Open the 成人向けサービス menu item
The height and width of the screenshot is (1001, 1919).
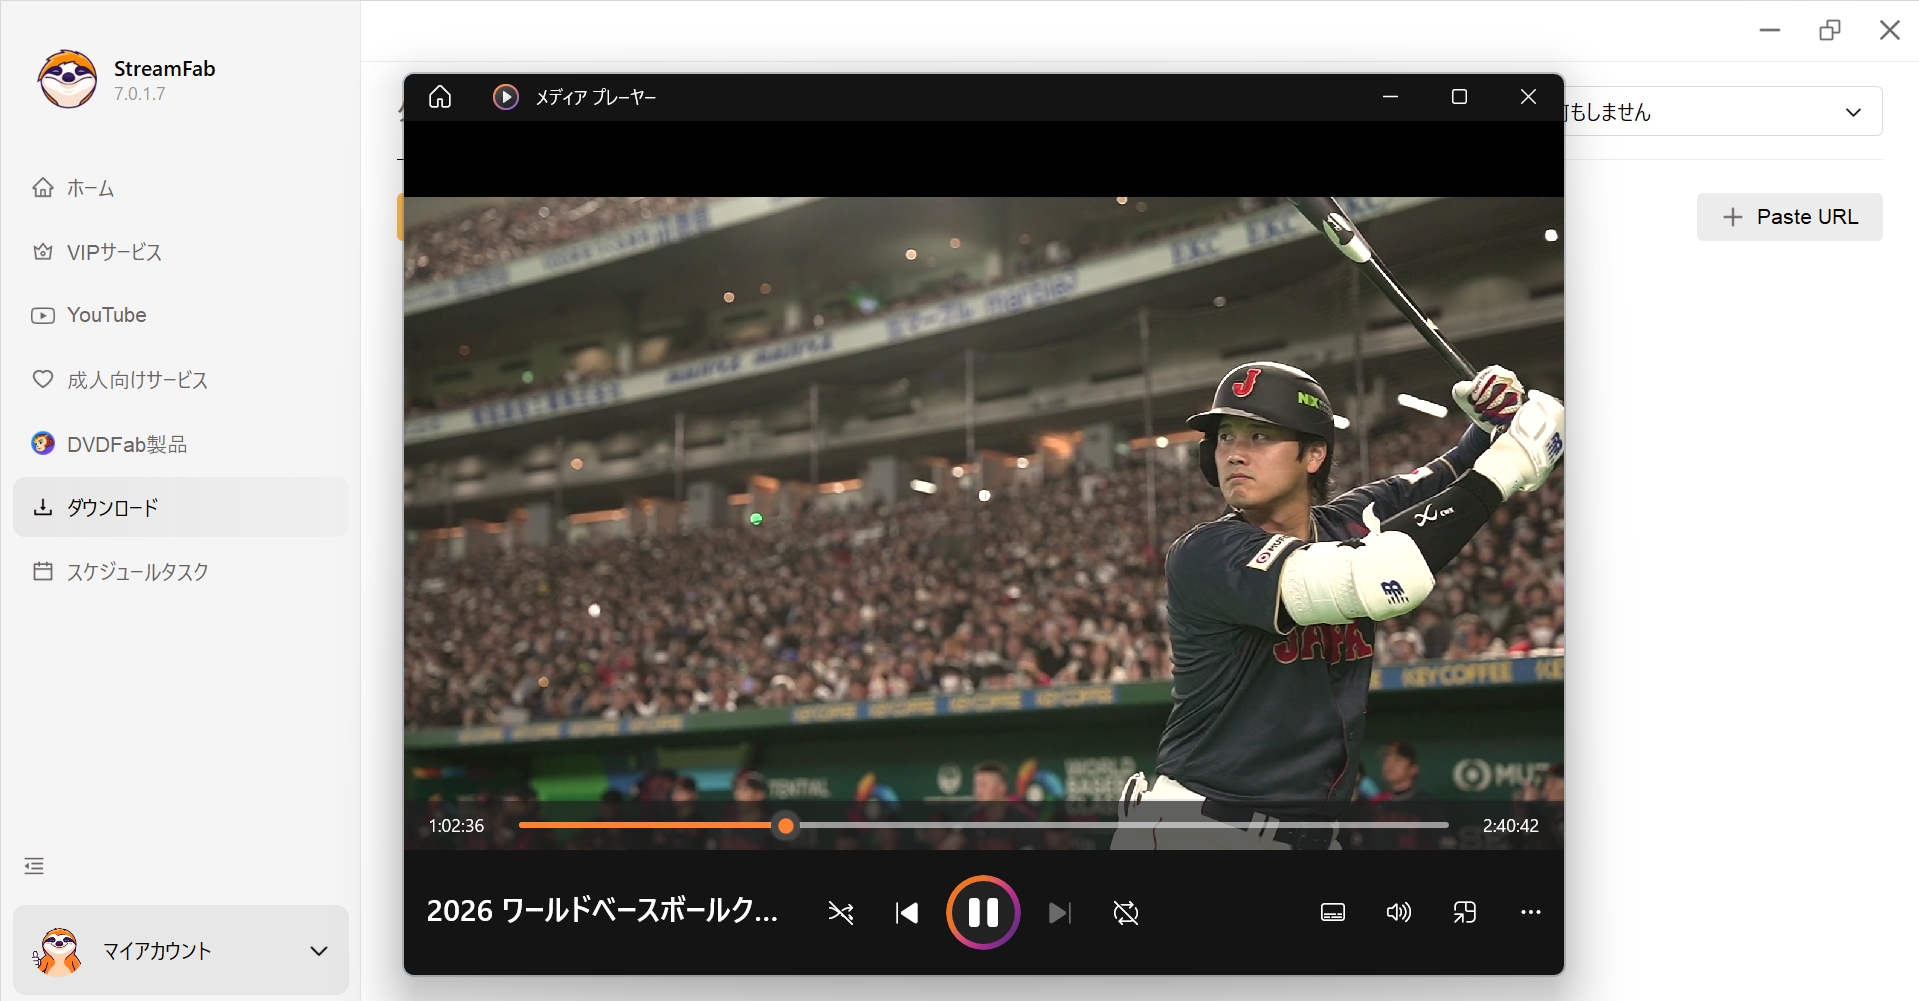pyautogui.click(x=136, y=380)
